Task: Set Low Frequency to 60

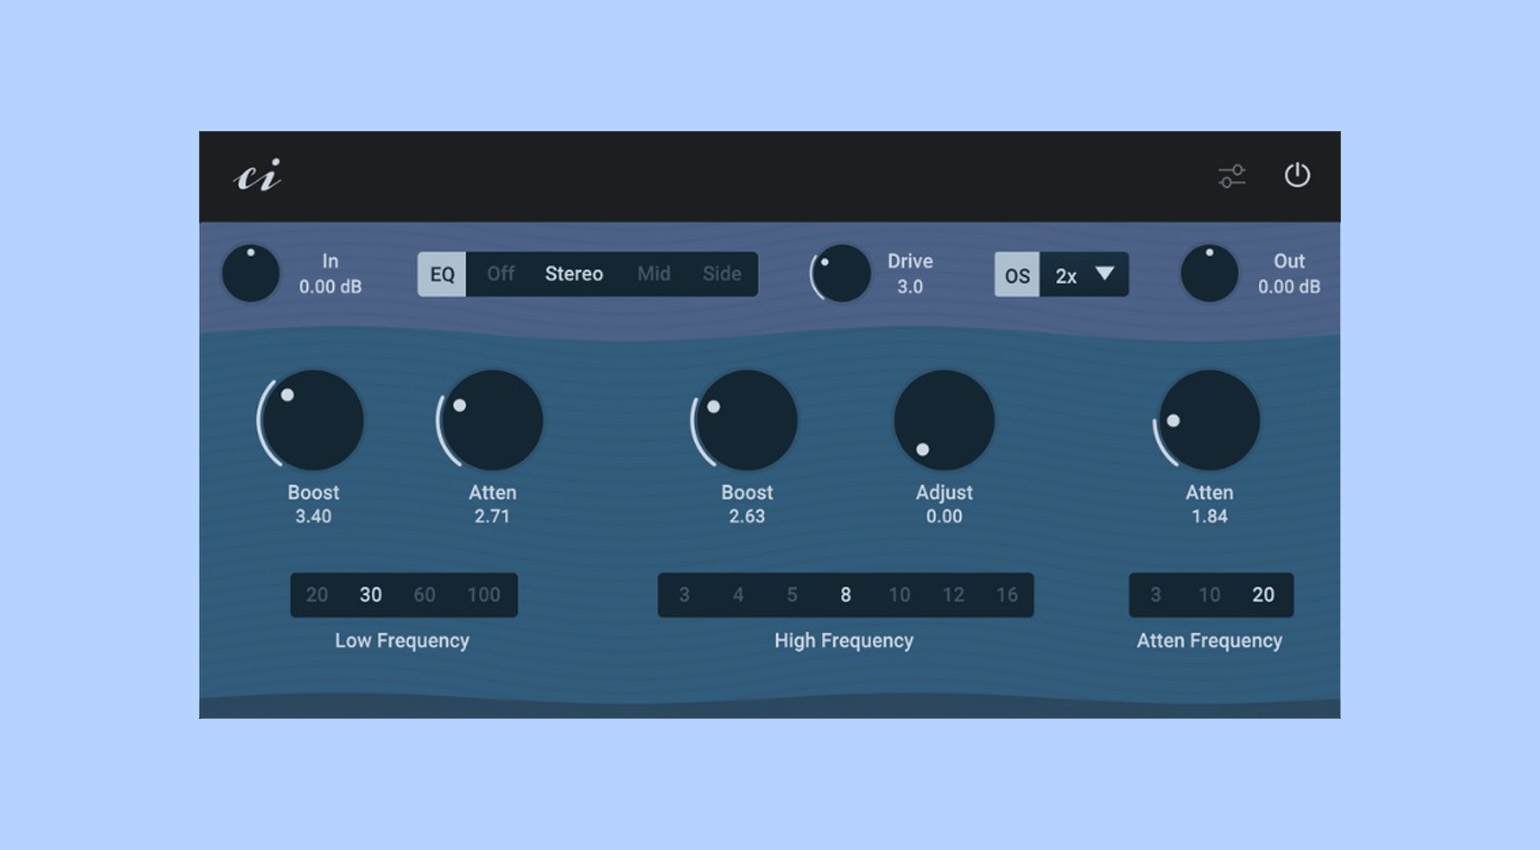Action: click(424, 595)
